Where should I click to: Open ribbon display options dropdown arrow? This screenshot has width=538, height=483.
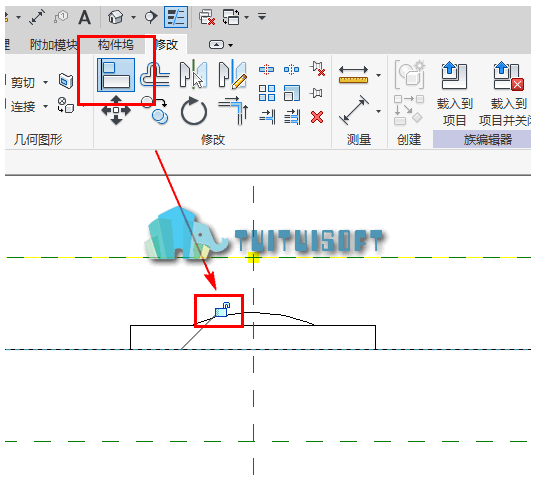[231, 45]
